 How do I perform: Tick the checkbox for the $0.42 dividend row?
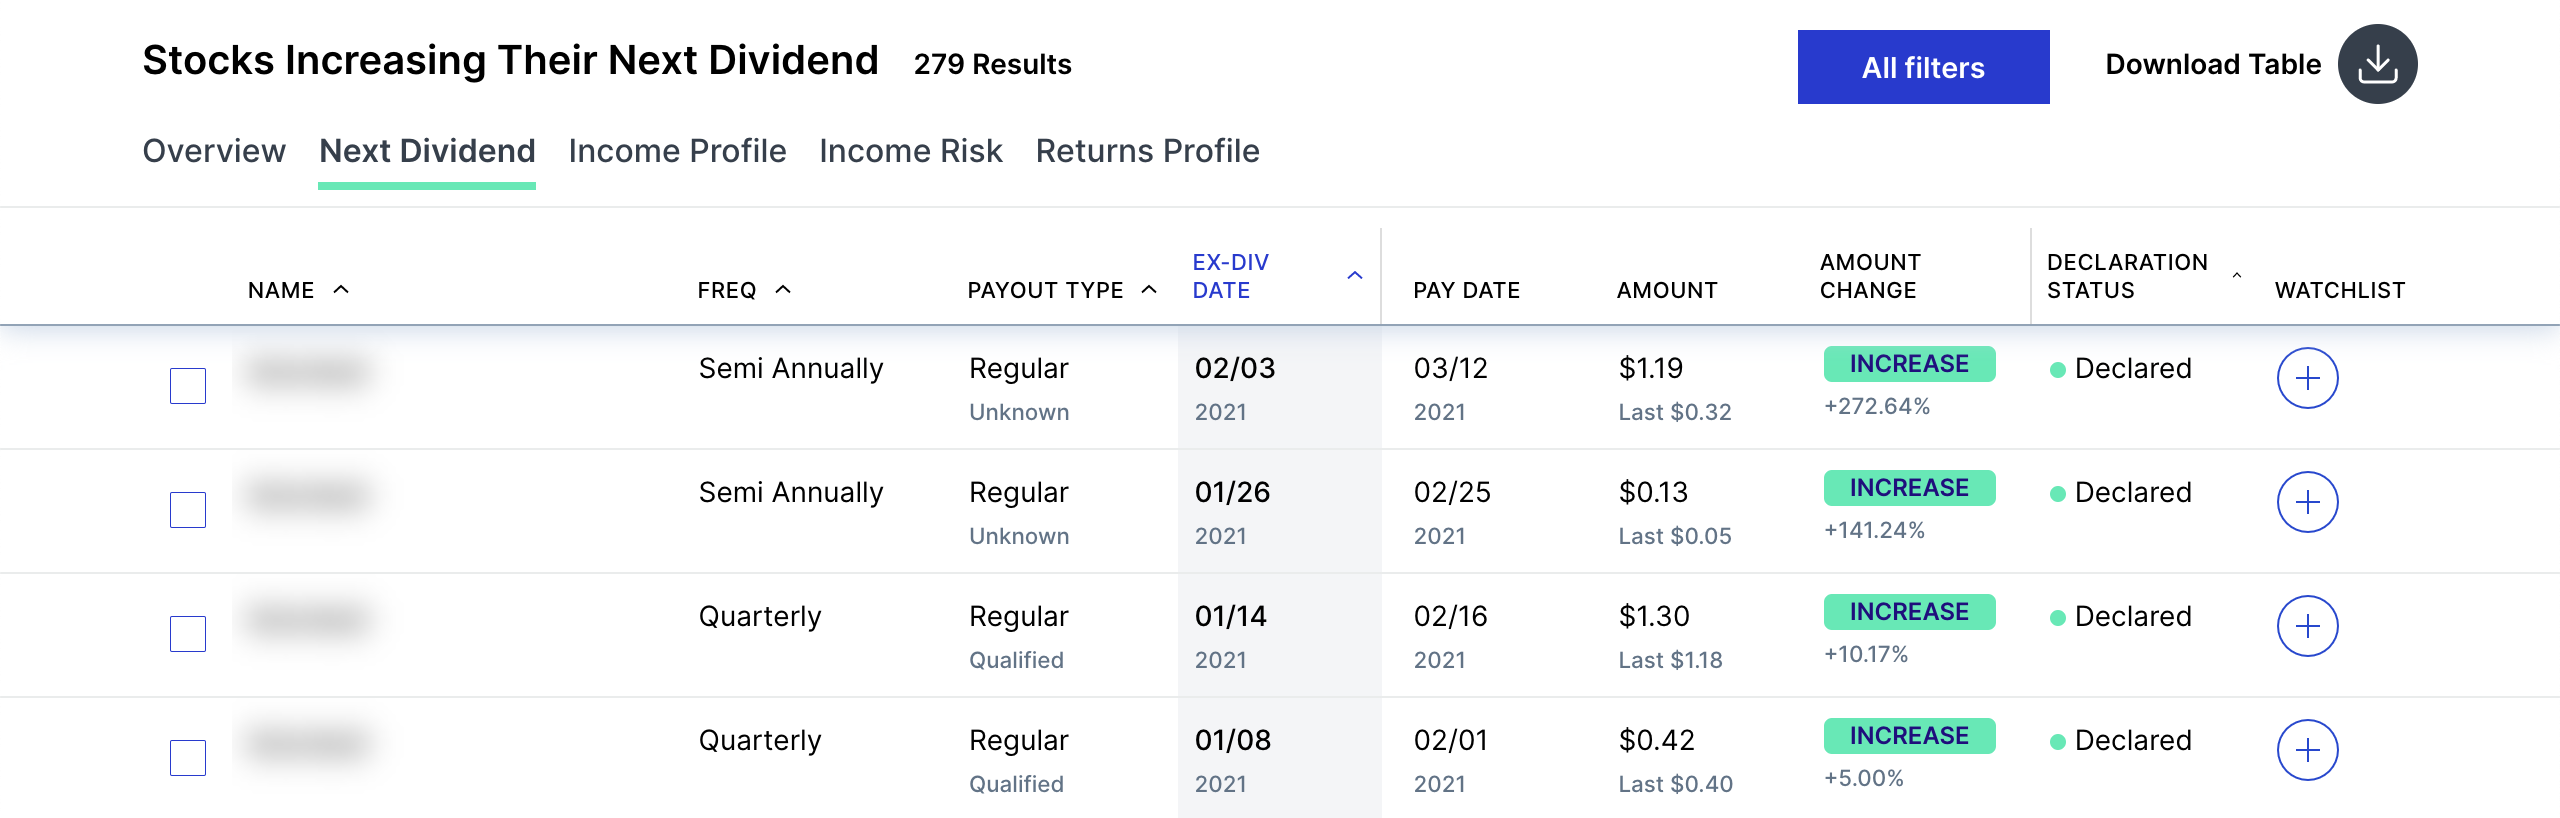click(x=188, y=758)
